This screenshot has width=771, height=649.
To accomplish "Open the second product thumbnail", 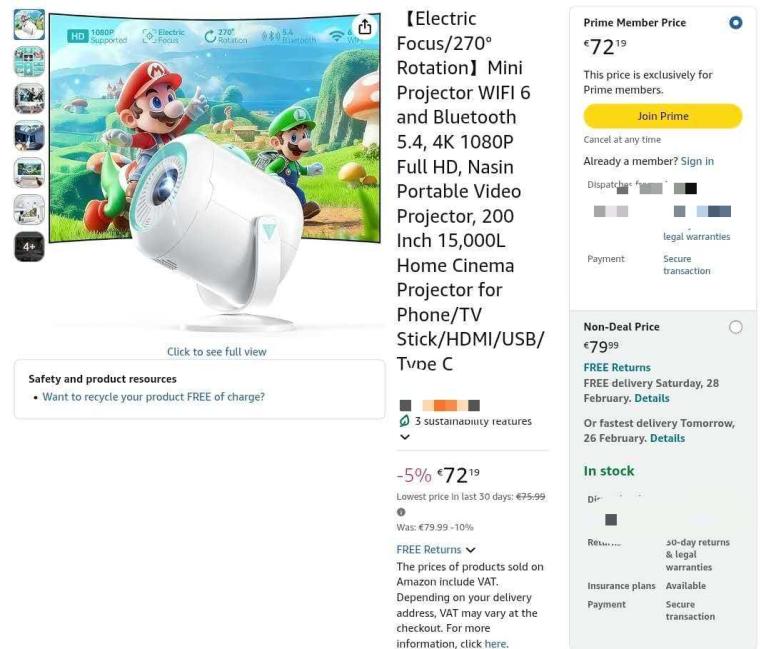I will pos(29,61).
